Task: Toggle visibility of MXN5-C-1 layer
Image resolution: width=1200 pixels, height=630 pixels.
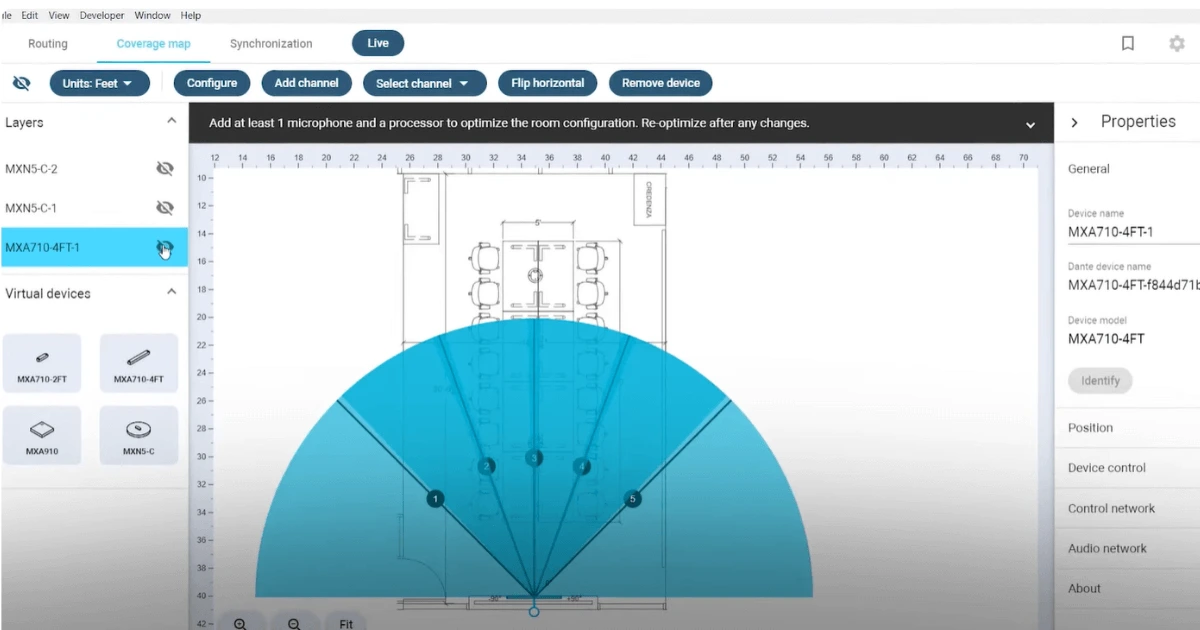Action: click(x=165, y=208)
